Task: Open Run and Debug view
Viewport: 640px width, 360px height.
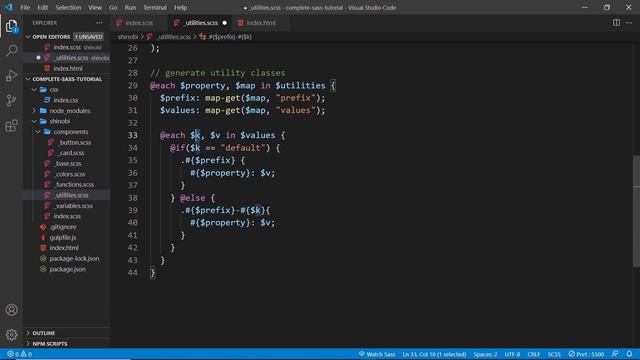Action: coord(11,76)
